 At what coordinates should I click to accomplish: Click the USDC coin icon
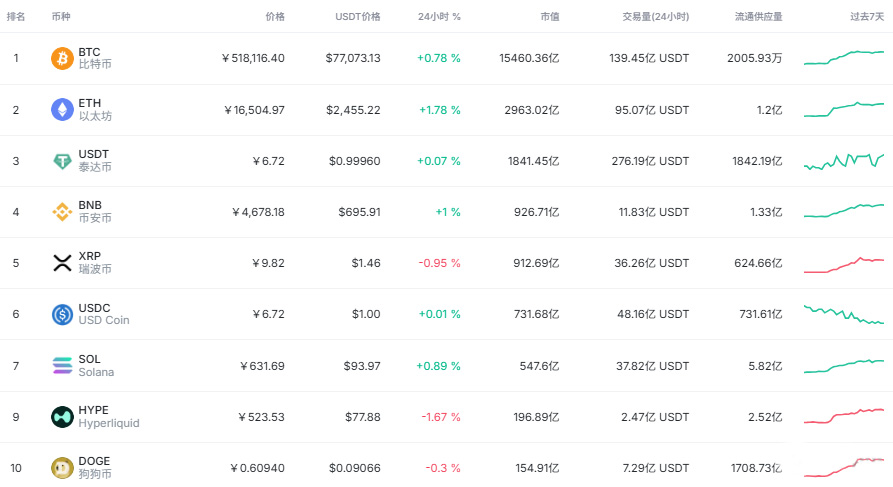[62, 314]
